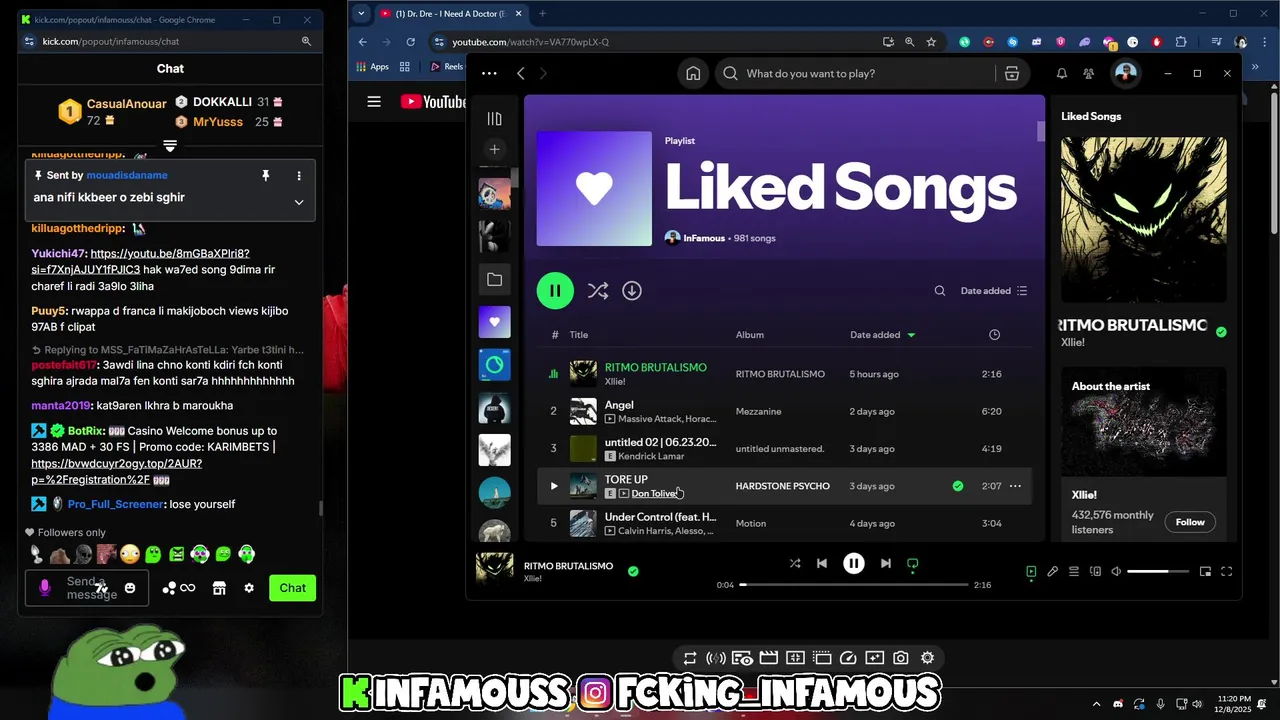
Task: Sort by duration clock column header
Action: pos(994,335)
